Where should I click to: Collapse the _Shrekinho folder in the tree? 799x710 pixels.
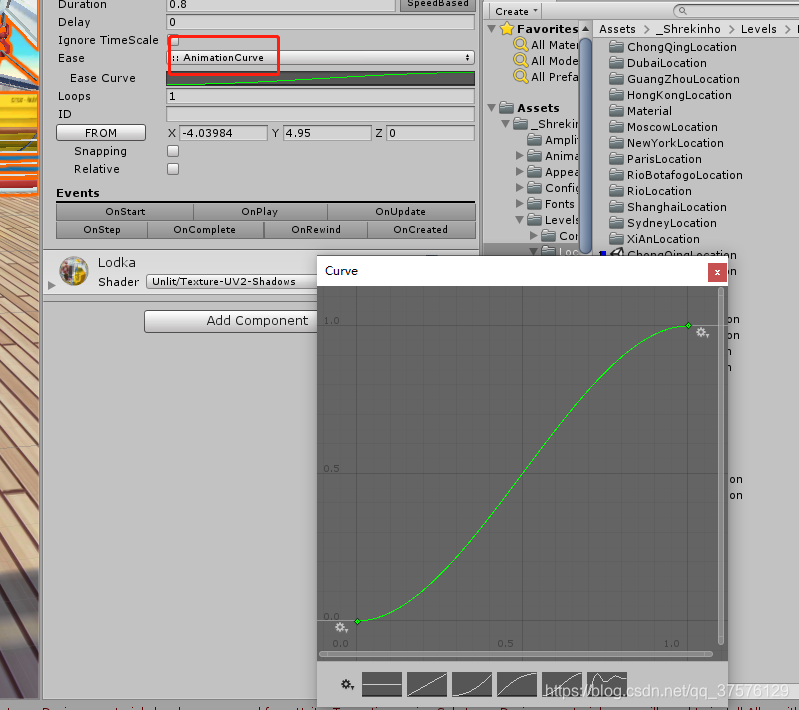506,123
